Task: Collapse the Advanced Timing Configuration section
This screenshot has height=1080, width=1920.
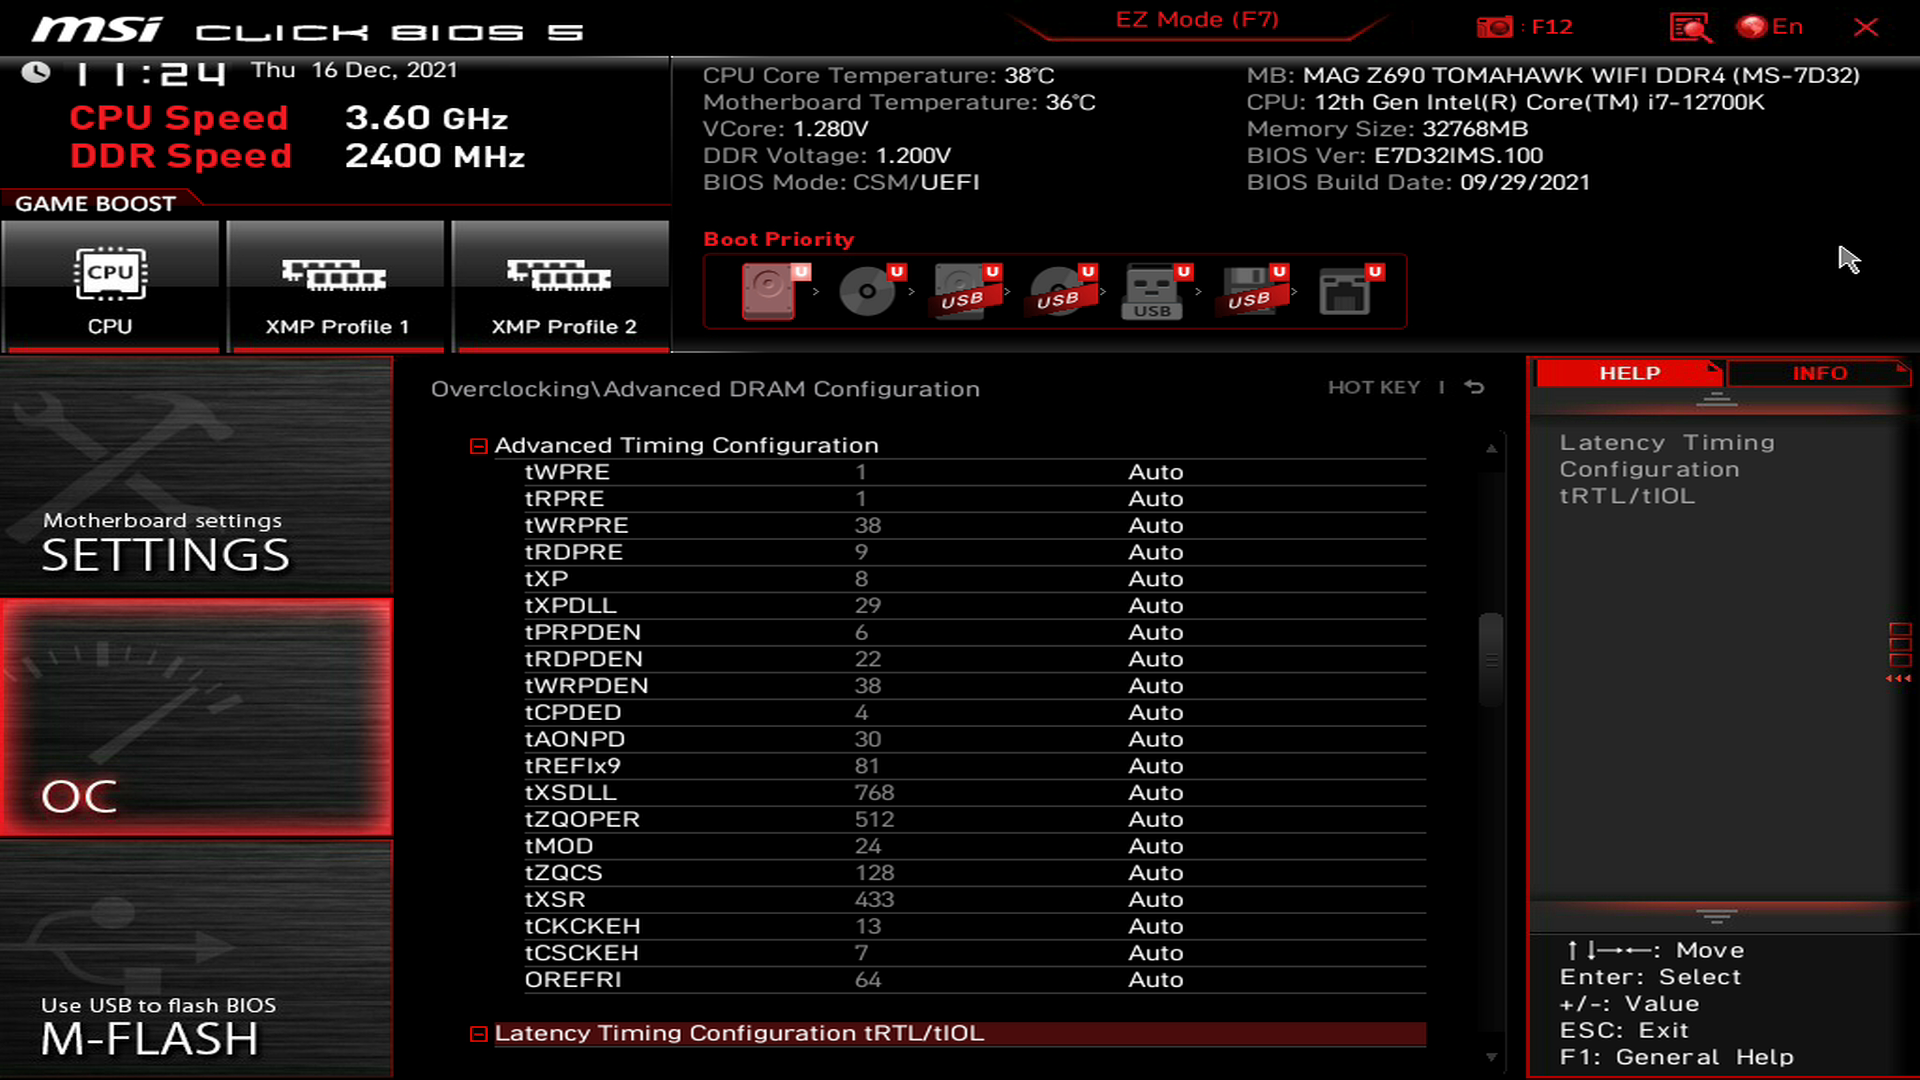Action: click(479, 444)
